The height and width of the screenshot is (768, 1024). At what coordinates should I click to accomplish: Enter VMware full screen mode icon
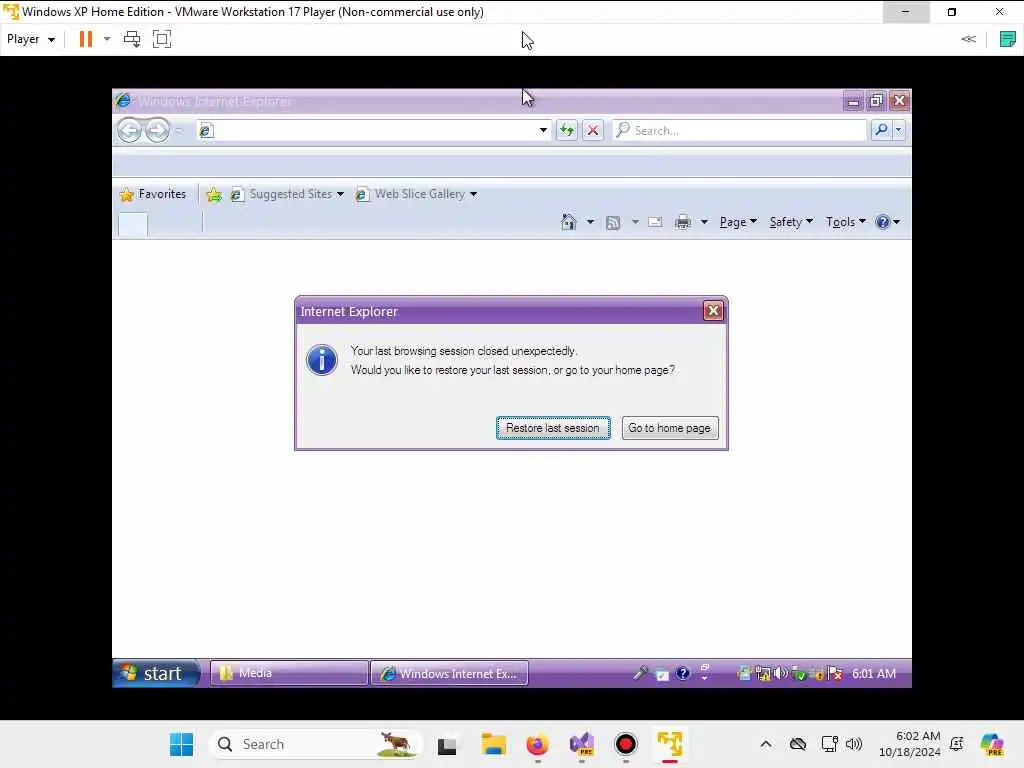coord(162,39)
